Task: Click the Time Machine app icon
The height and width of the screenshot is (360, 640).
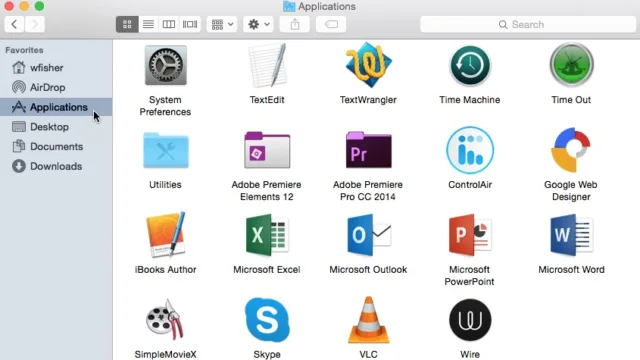Action: (x=470, y=65)
